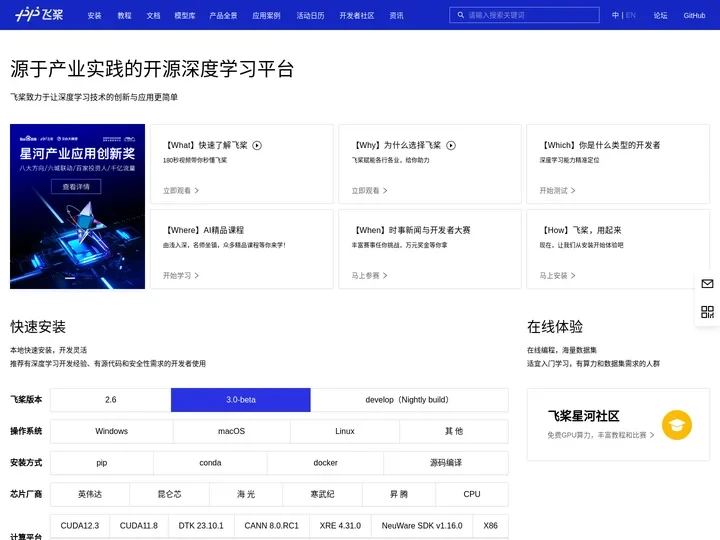Open the PaddlePaddle 飞桨 logo home link
This screenshot has width=720, height=540.
[x=39, y=15]
